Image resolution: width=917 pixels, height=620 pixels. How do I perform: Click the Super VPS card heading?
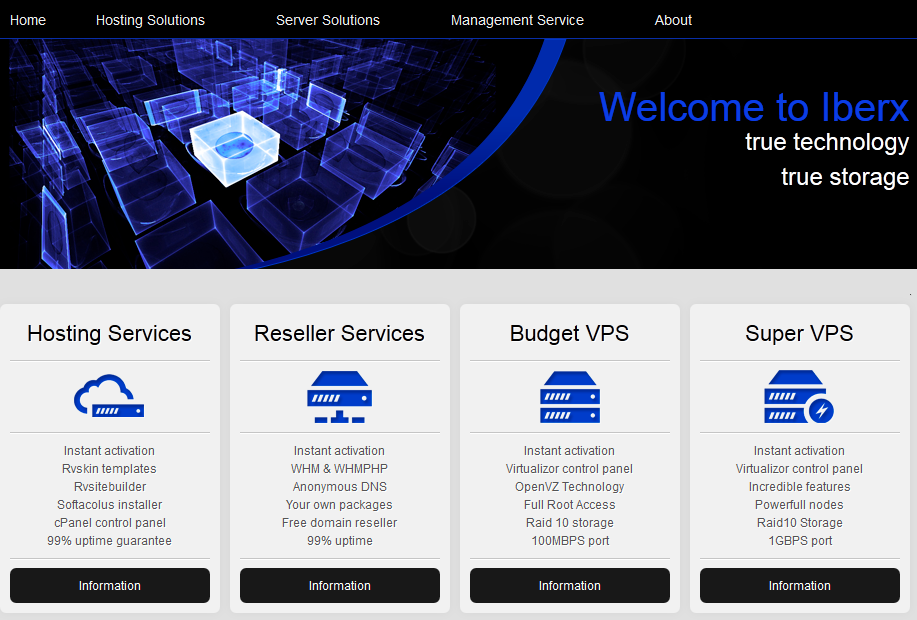click(x=799, y=333)
